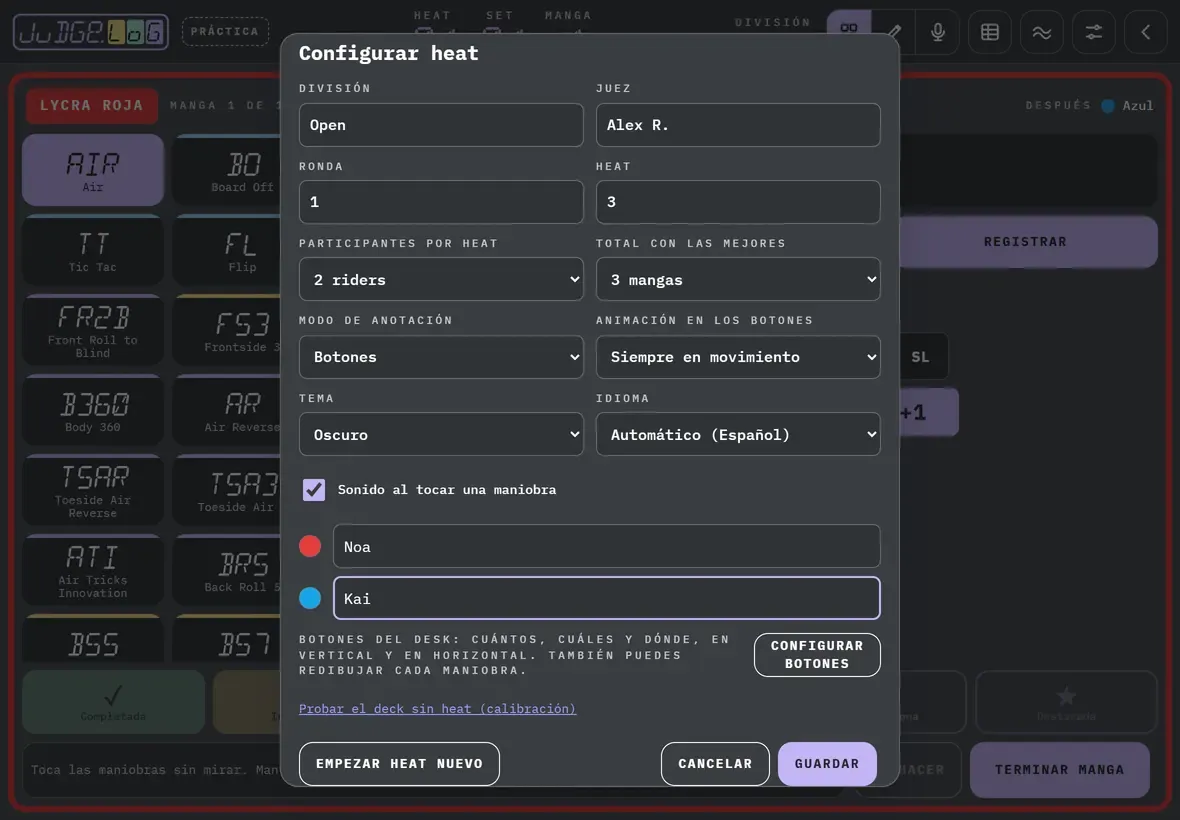Tap the ATI Air Tricks Innovation button

pos(93,571)
